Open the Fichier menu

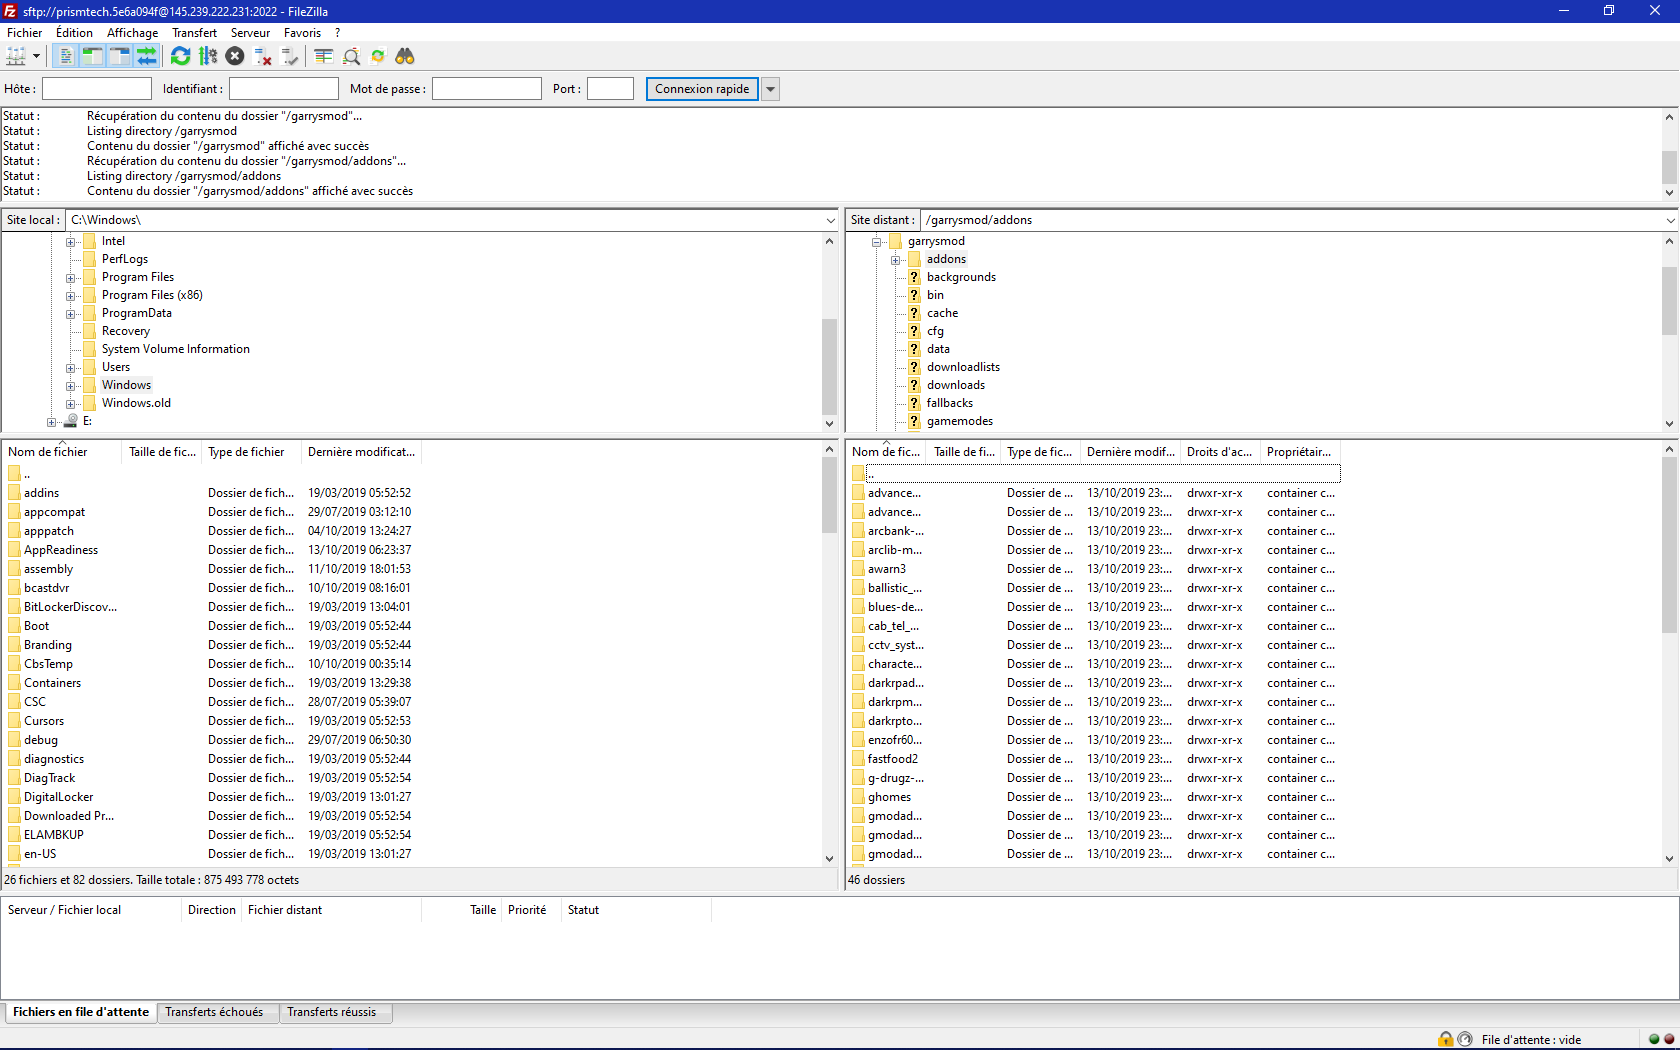[25, 33]
